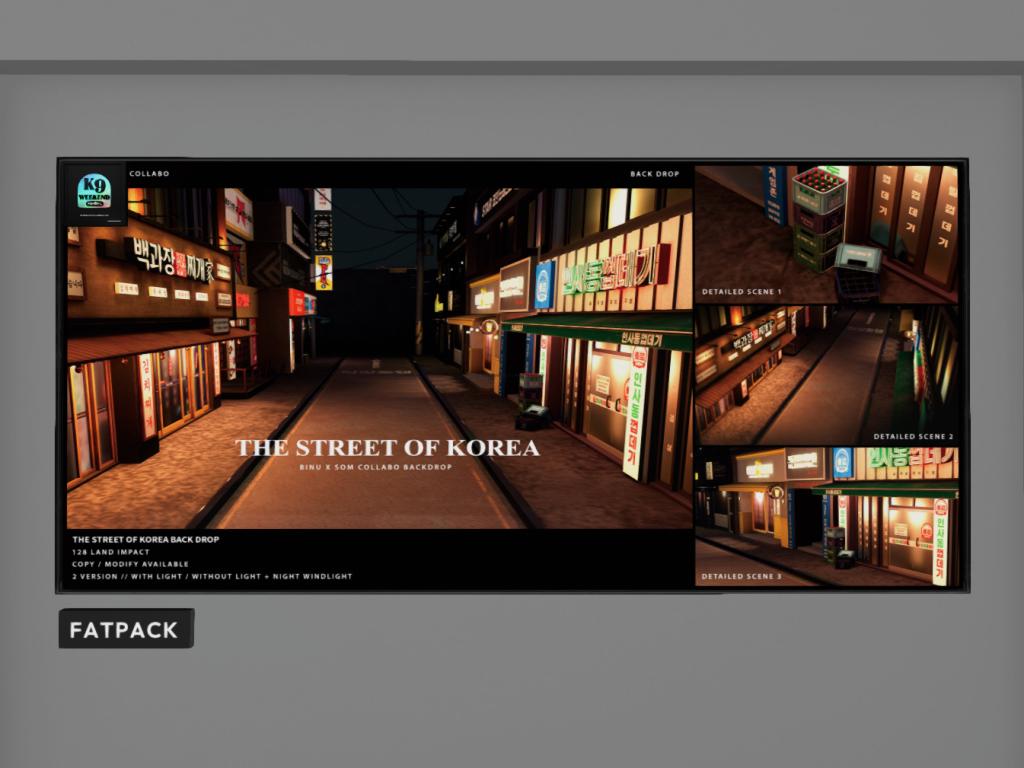Click "THE STREET OF KOREA" title text
The width and height of the screenshot is (1024, 768).
pyautogui.click(x=387, y=448)
